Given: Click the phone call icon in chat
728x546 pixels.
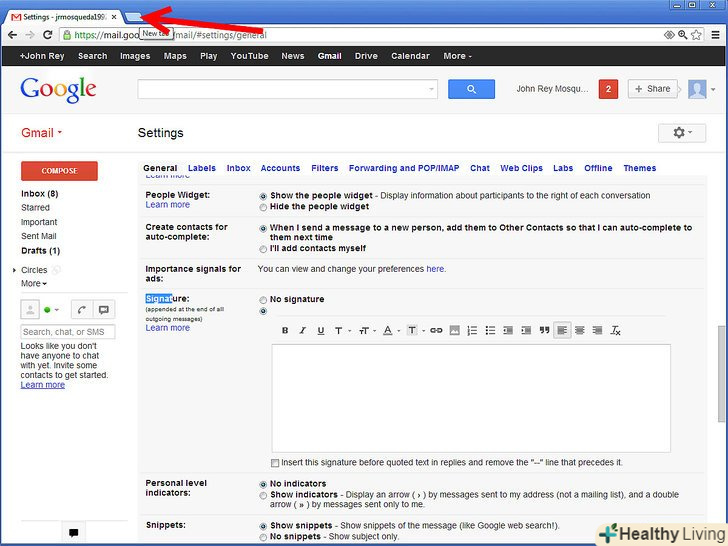Looking at the screenshot, I should coord(82,310).
